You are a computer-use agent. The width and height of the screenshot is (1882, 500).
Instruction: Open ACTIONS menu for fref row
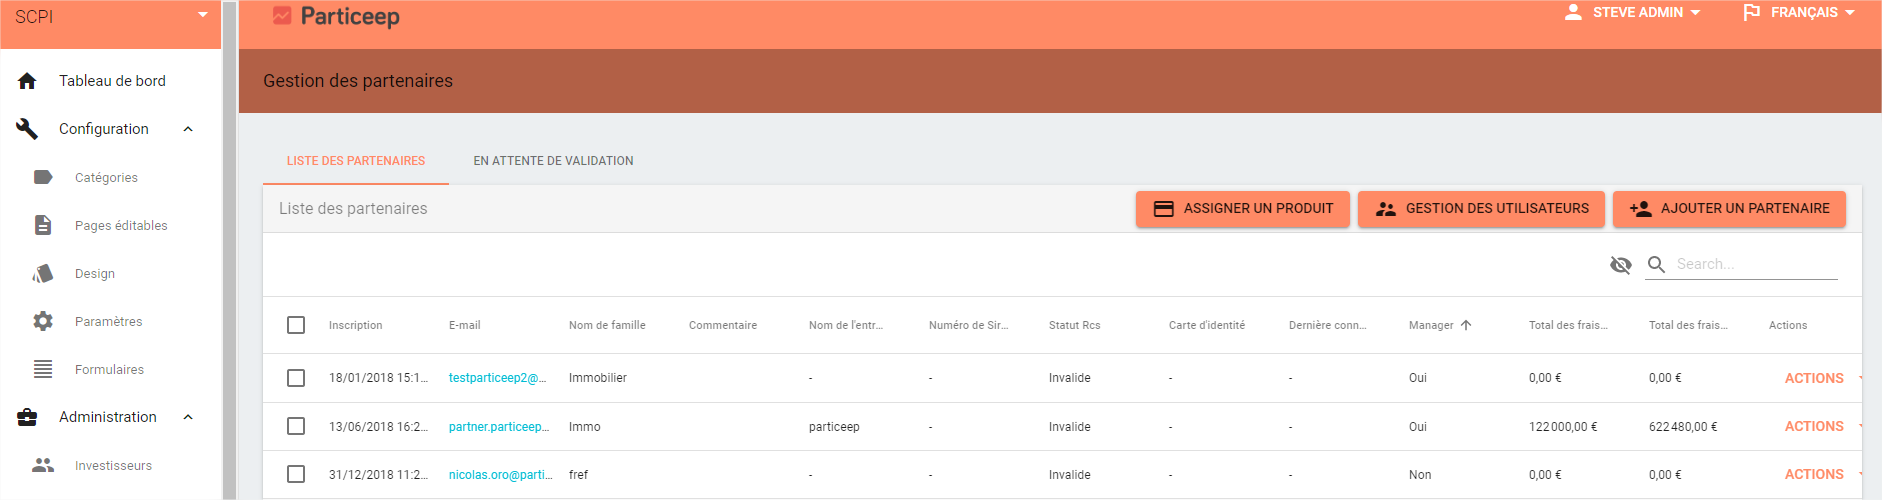[x=1814, y=474]
